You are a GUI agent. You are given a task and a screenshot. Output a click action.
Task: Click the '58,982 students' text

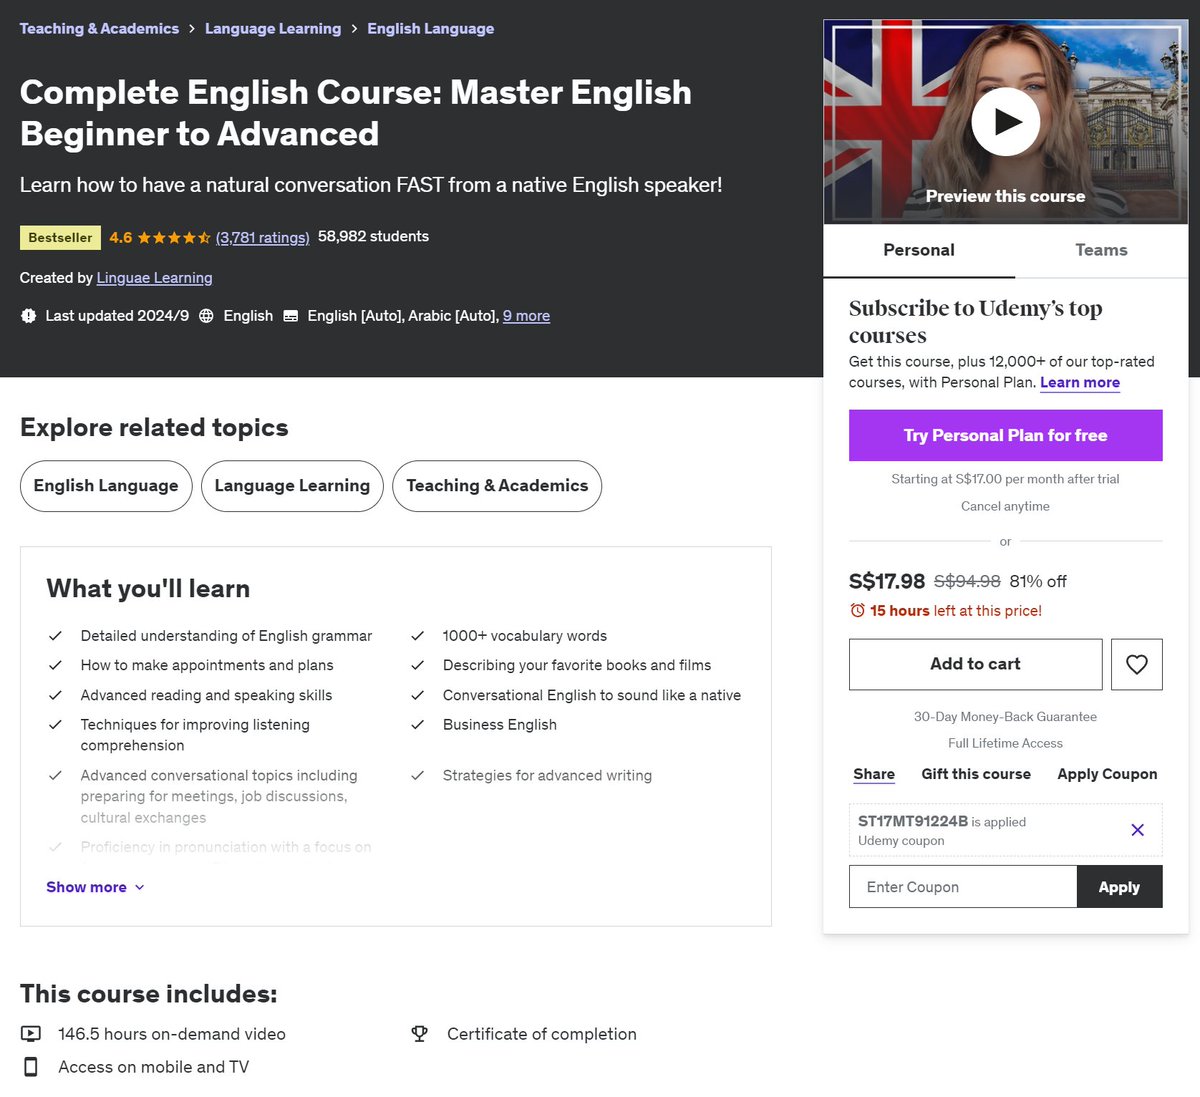pyautogui.click(x=373, y=237)
